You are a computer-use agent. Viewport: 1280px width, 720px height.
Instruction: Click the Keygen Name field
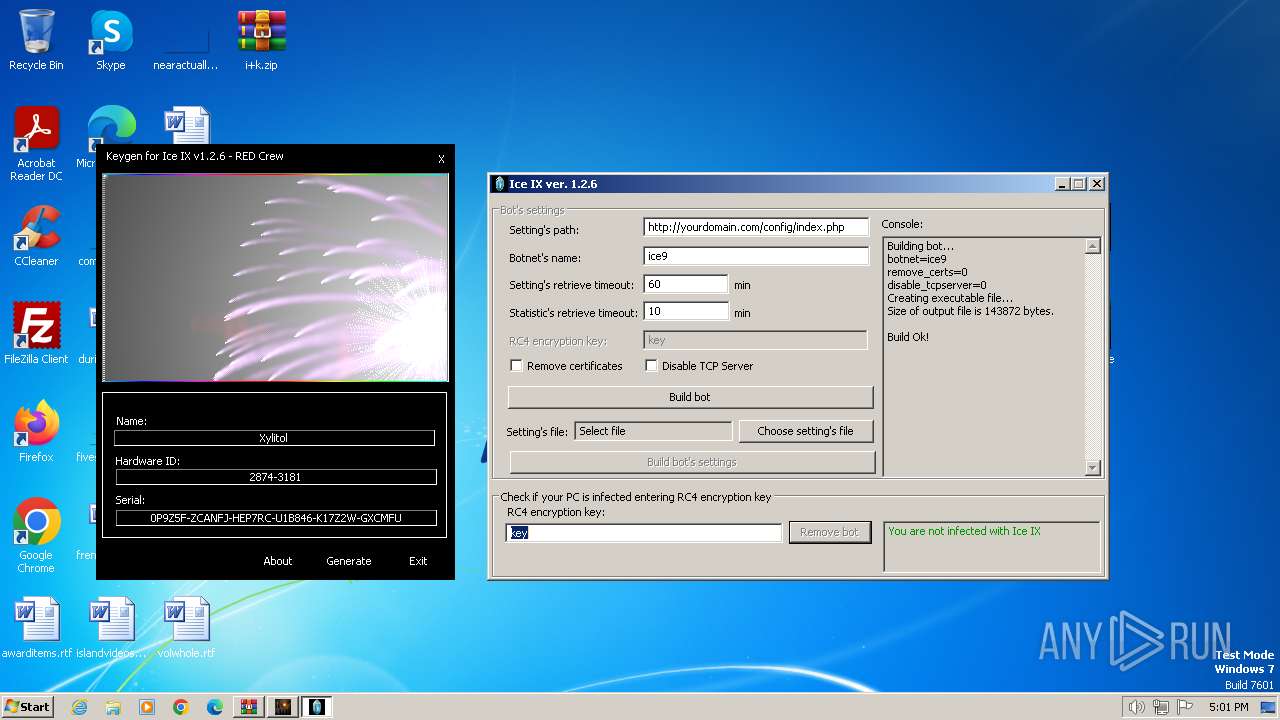274,438
